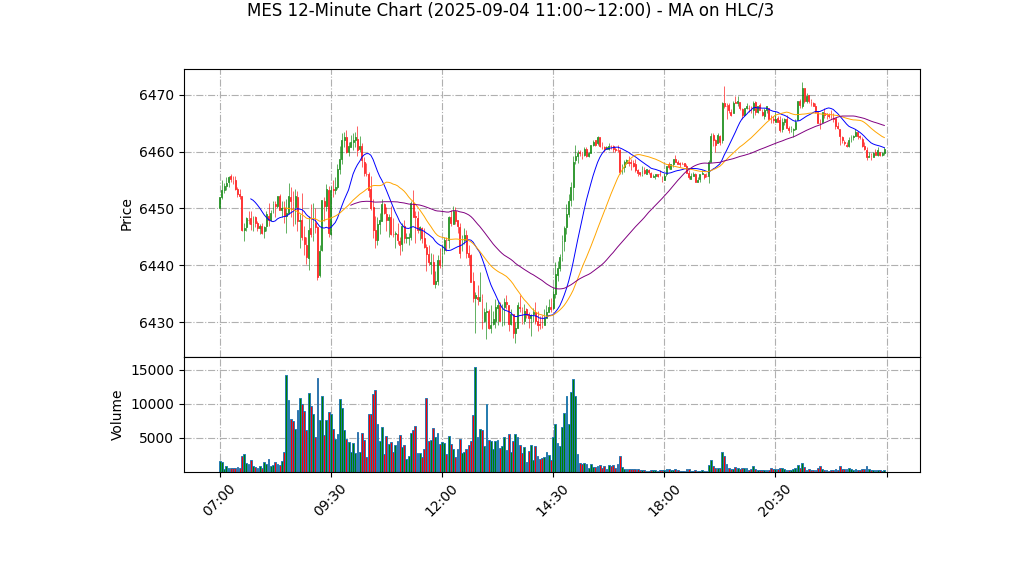The width and height of the screenshot is (1022, 575).
Task: Click the tallest volume bar near 12:45
Action: 475,420
